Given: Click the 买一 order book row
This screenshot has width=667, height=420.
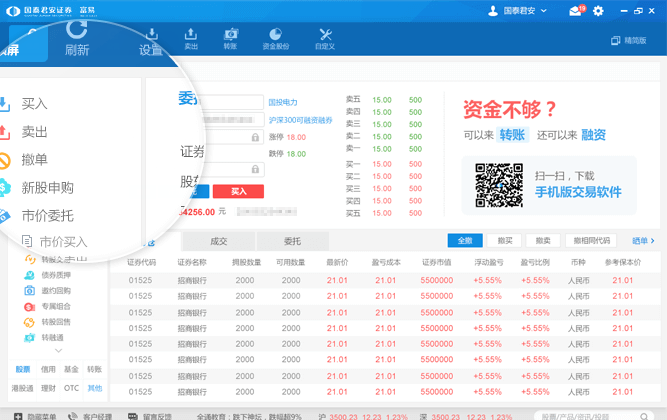Looking at the screenshot, I should click(384, 164).
